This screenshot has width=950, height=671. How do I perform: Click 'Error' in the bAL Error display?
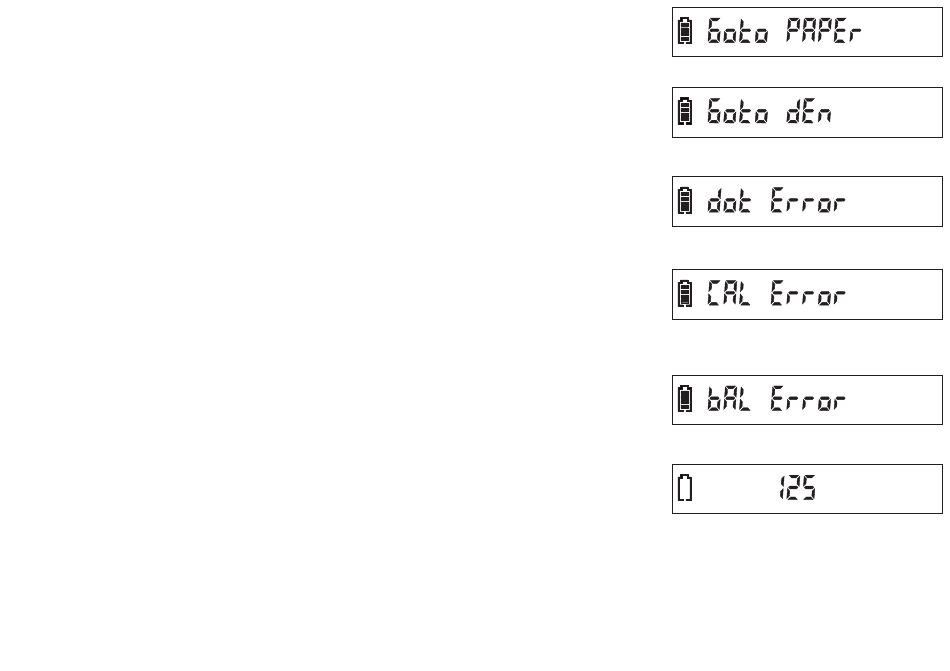tap(808, 399)
